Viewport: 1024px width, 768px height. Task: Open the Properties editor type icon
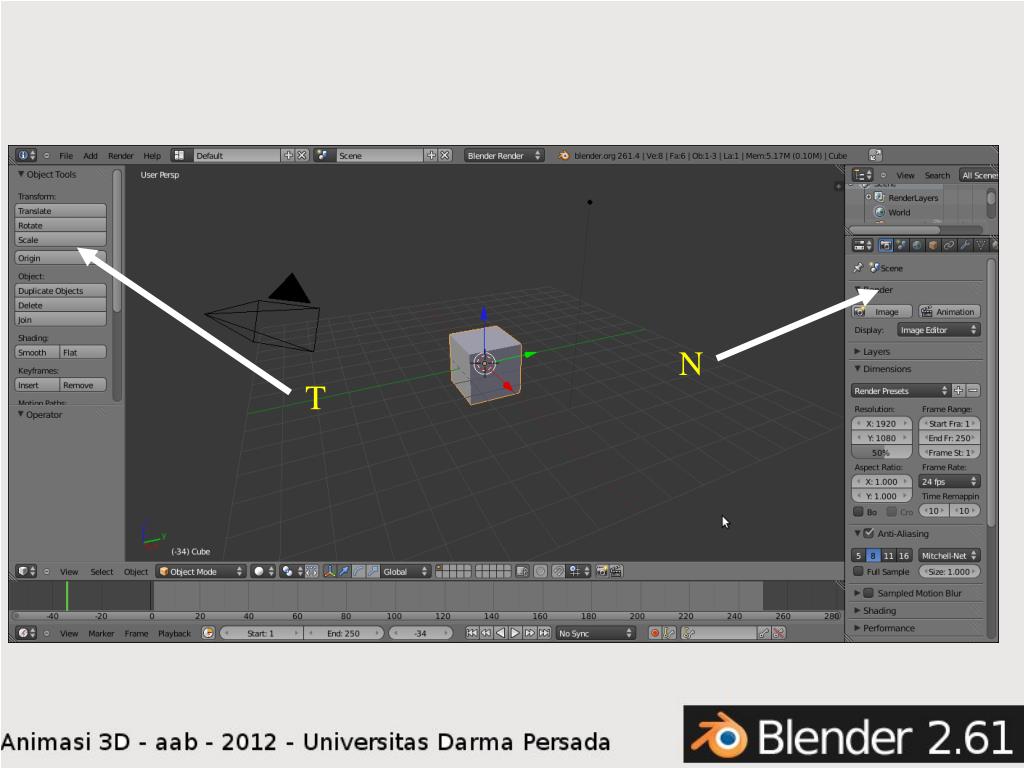click(863, 246)
